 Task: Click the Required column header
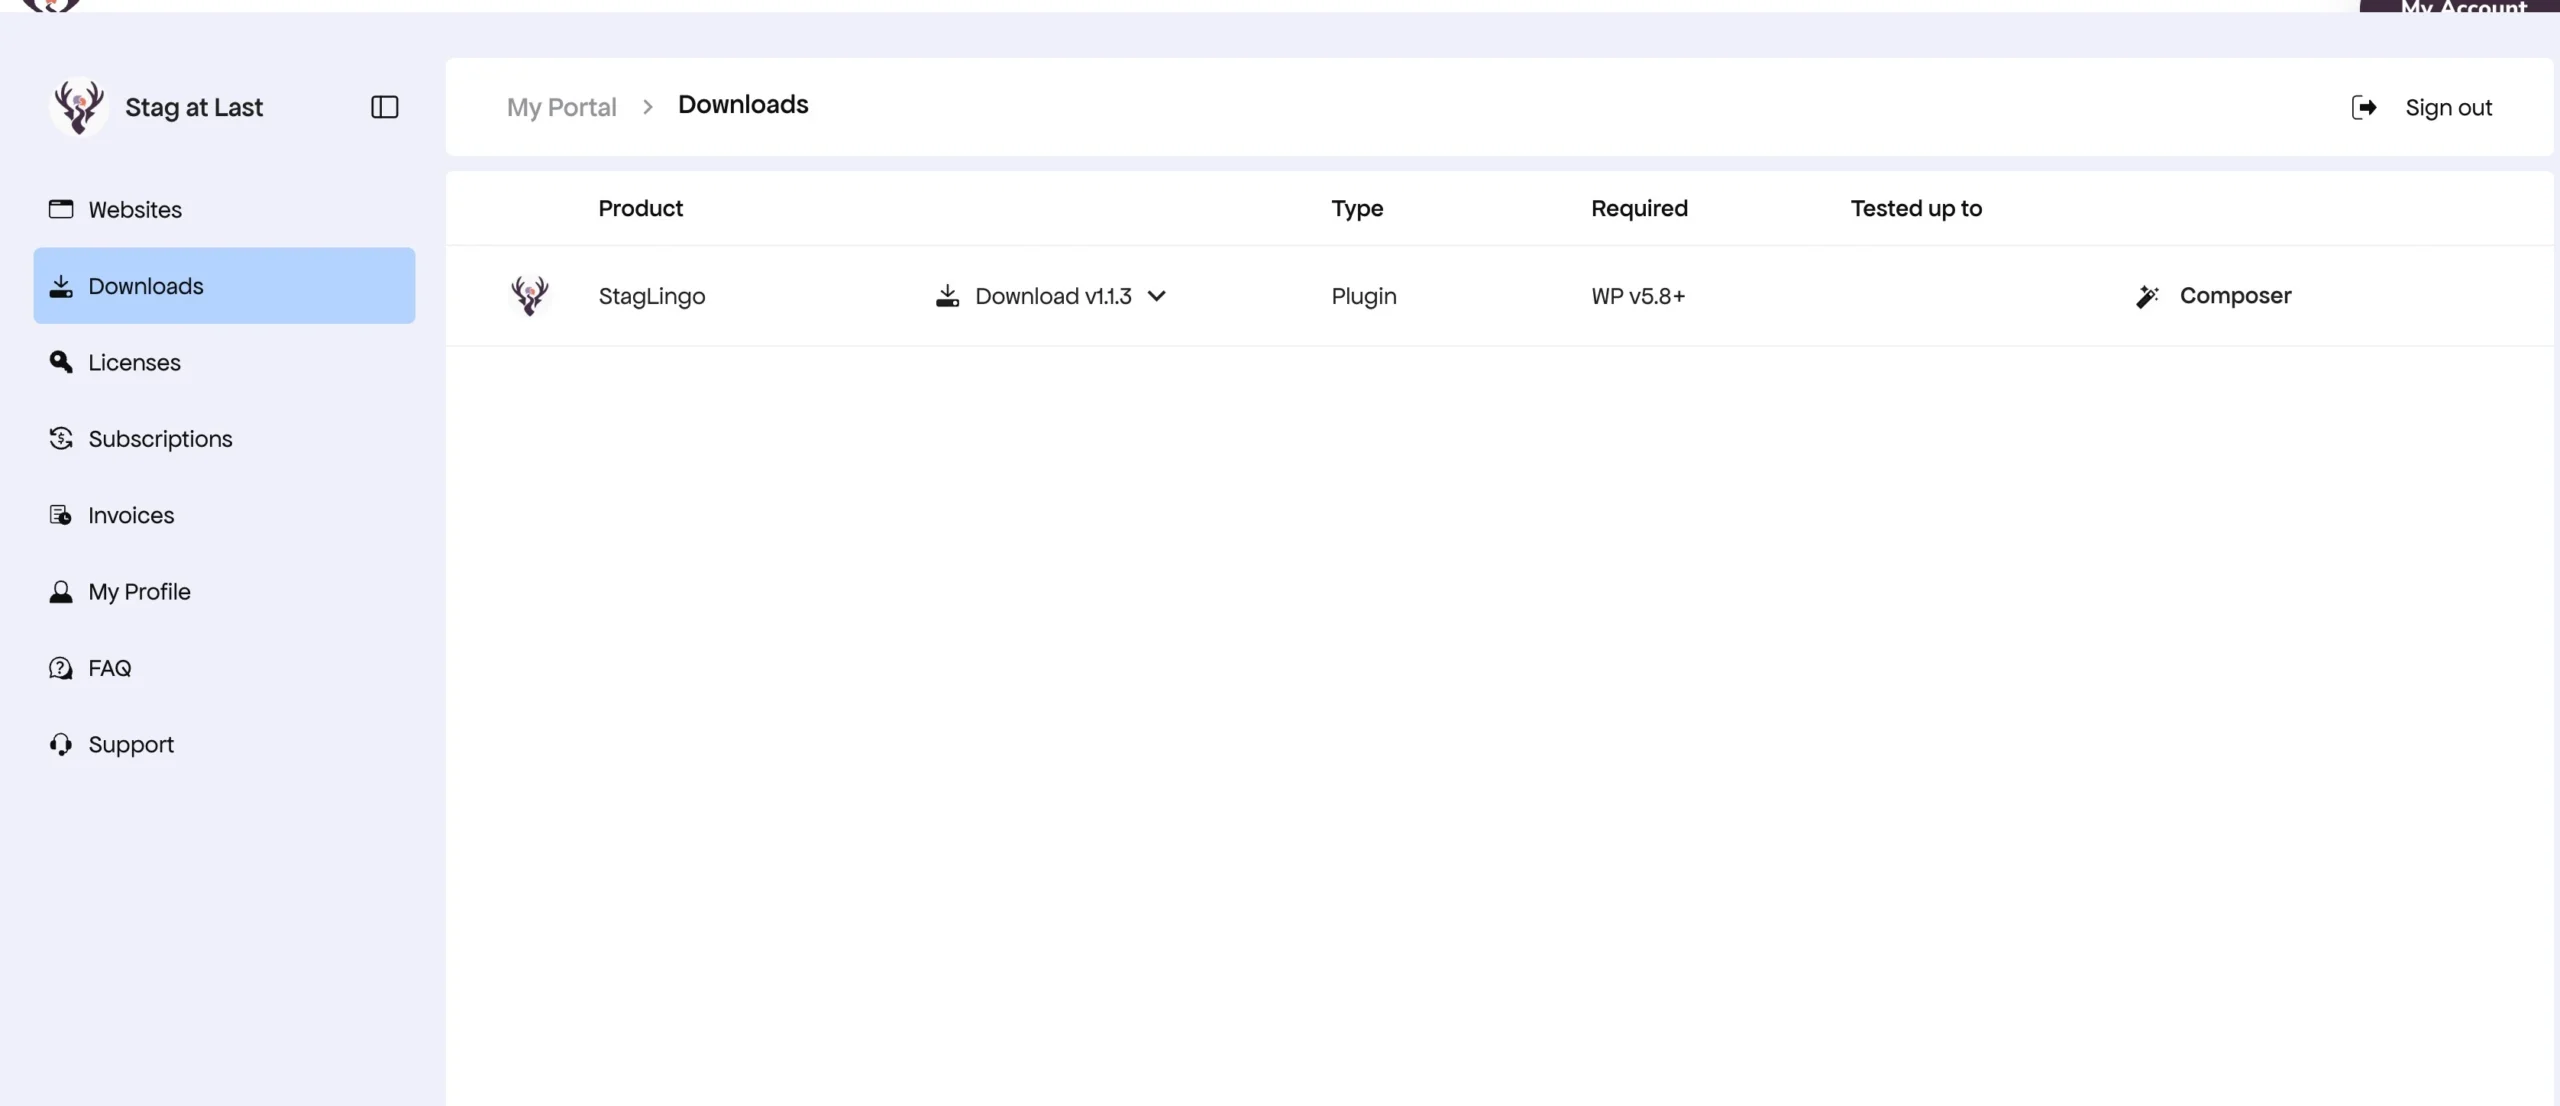[1639, 208]
